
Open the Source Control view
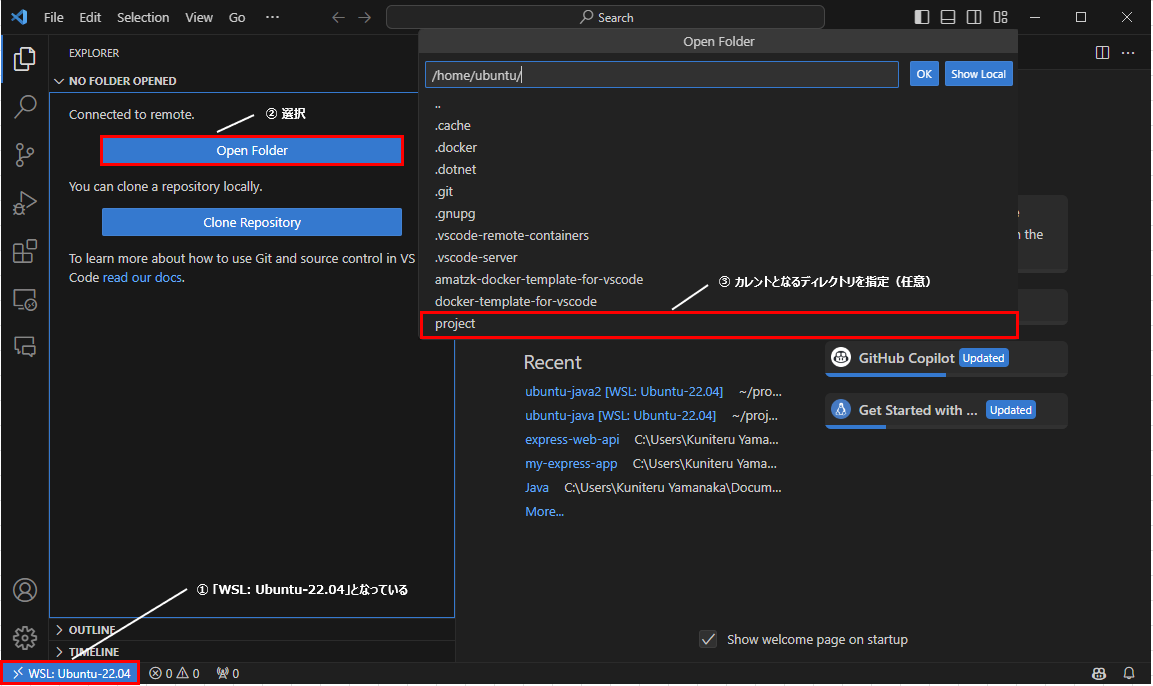24,154
